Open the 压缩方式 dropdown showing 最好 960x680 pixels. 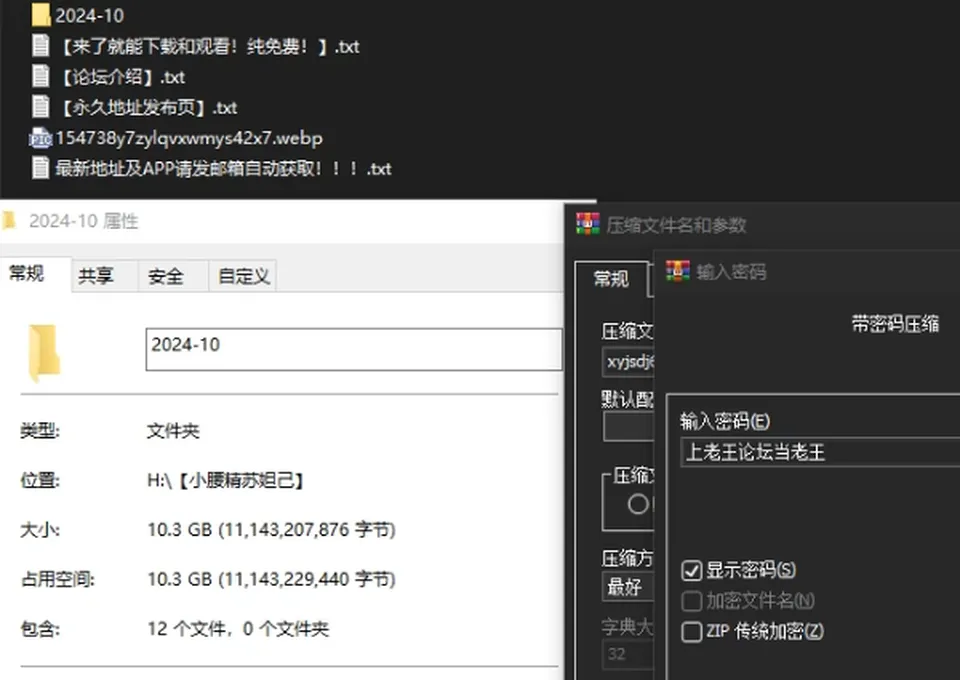[x=628, y=588]
